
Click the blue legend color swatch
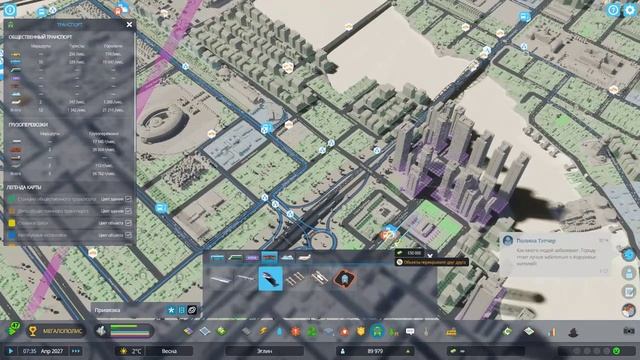12,235
